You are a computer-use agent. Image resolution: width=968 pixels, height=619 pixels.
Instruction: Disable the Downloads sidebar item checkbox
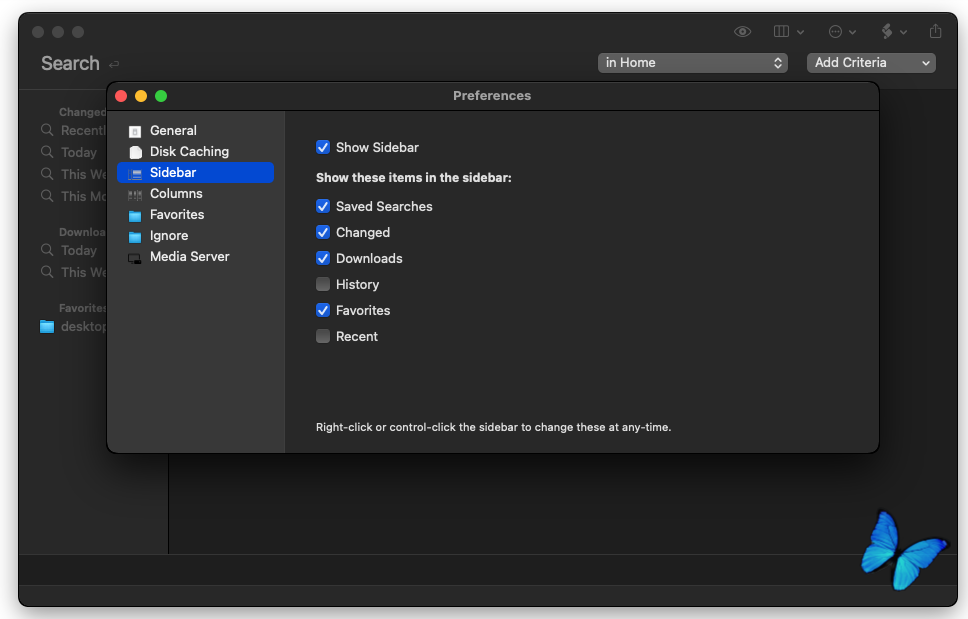(x=323, y=259)
